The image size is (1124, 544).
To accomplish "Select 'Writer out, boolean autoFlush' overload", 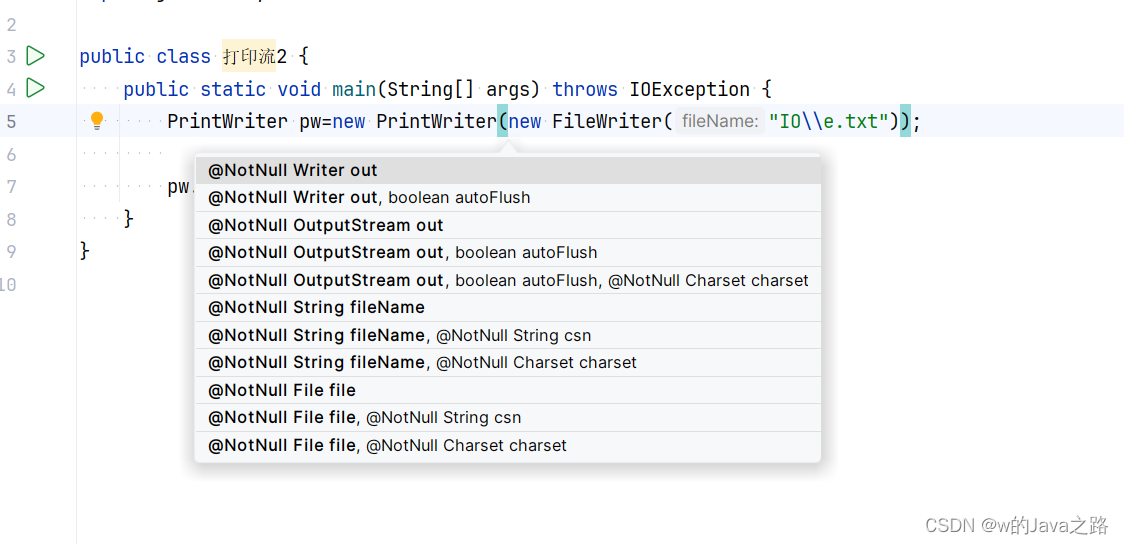I will click(x=369, y=198).
